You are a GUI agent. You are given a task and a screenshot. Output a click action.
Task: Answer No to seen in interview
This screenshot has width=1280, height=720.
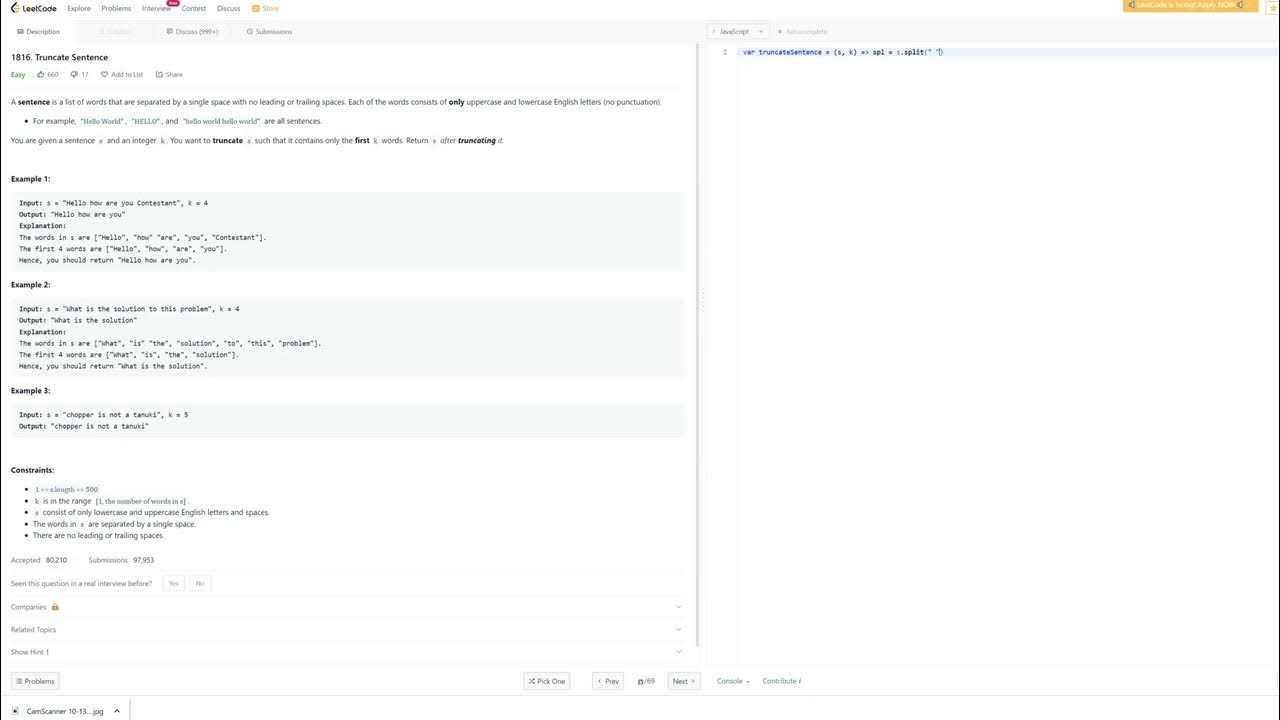pyautogui.click(x=200, y=583)
